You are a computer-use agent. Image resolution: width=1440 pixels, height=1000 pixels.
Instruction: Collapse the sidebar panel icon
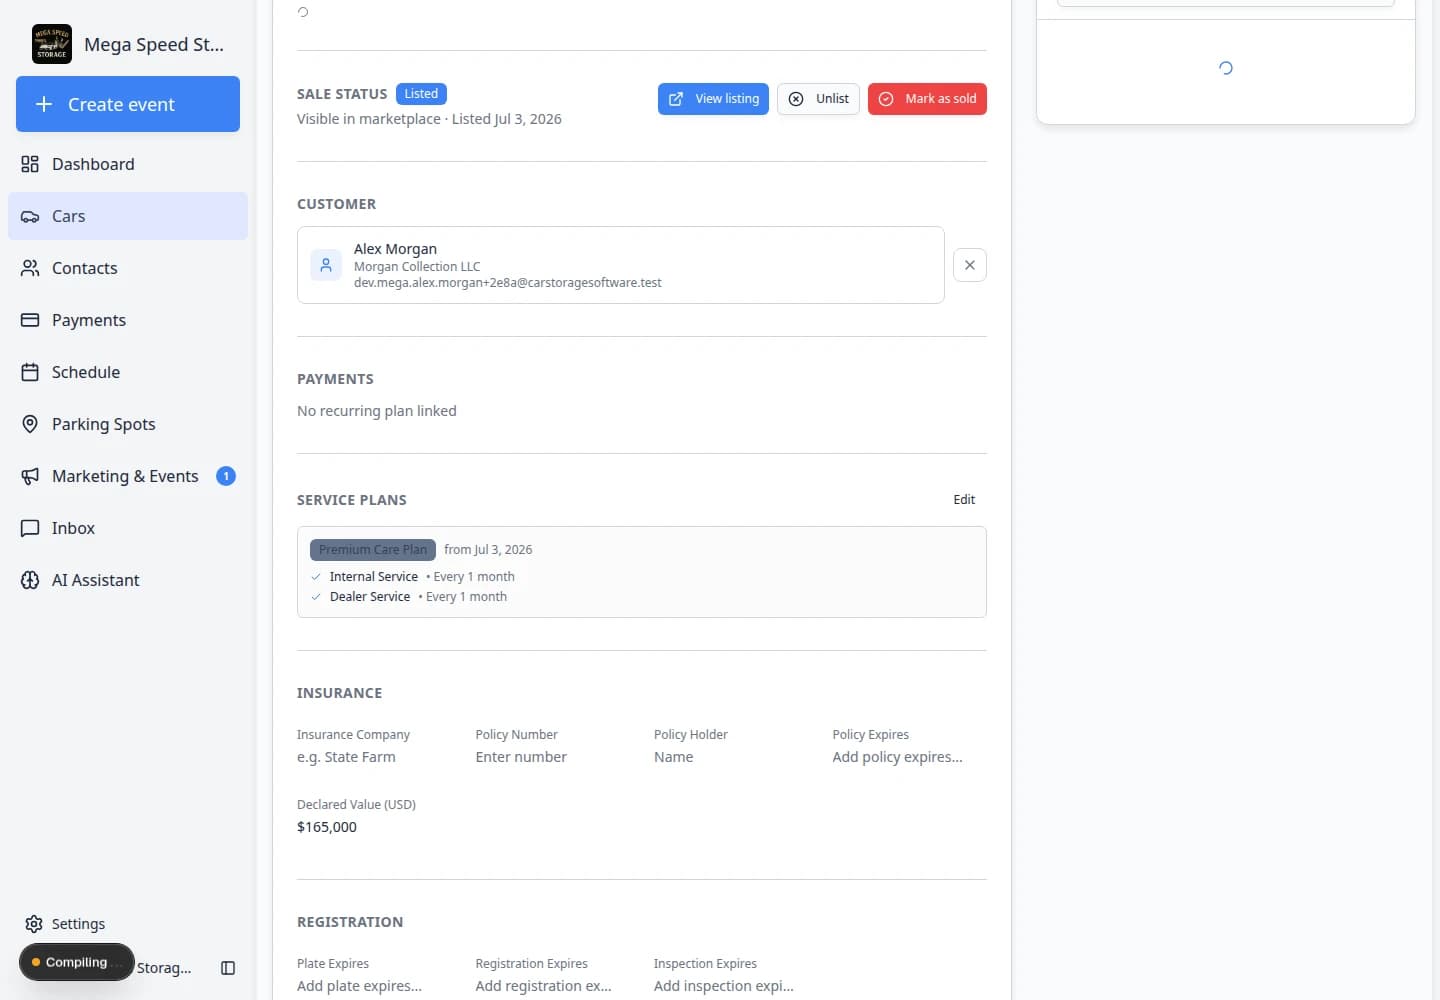tap(228, 968)
